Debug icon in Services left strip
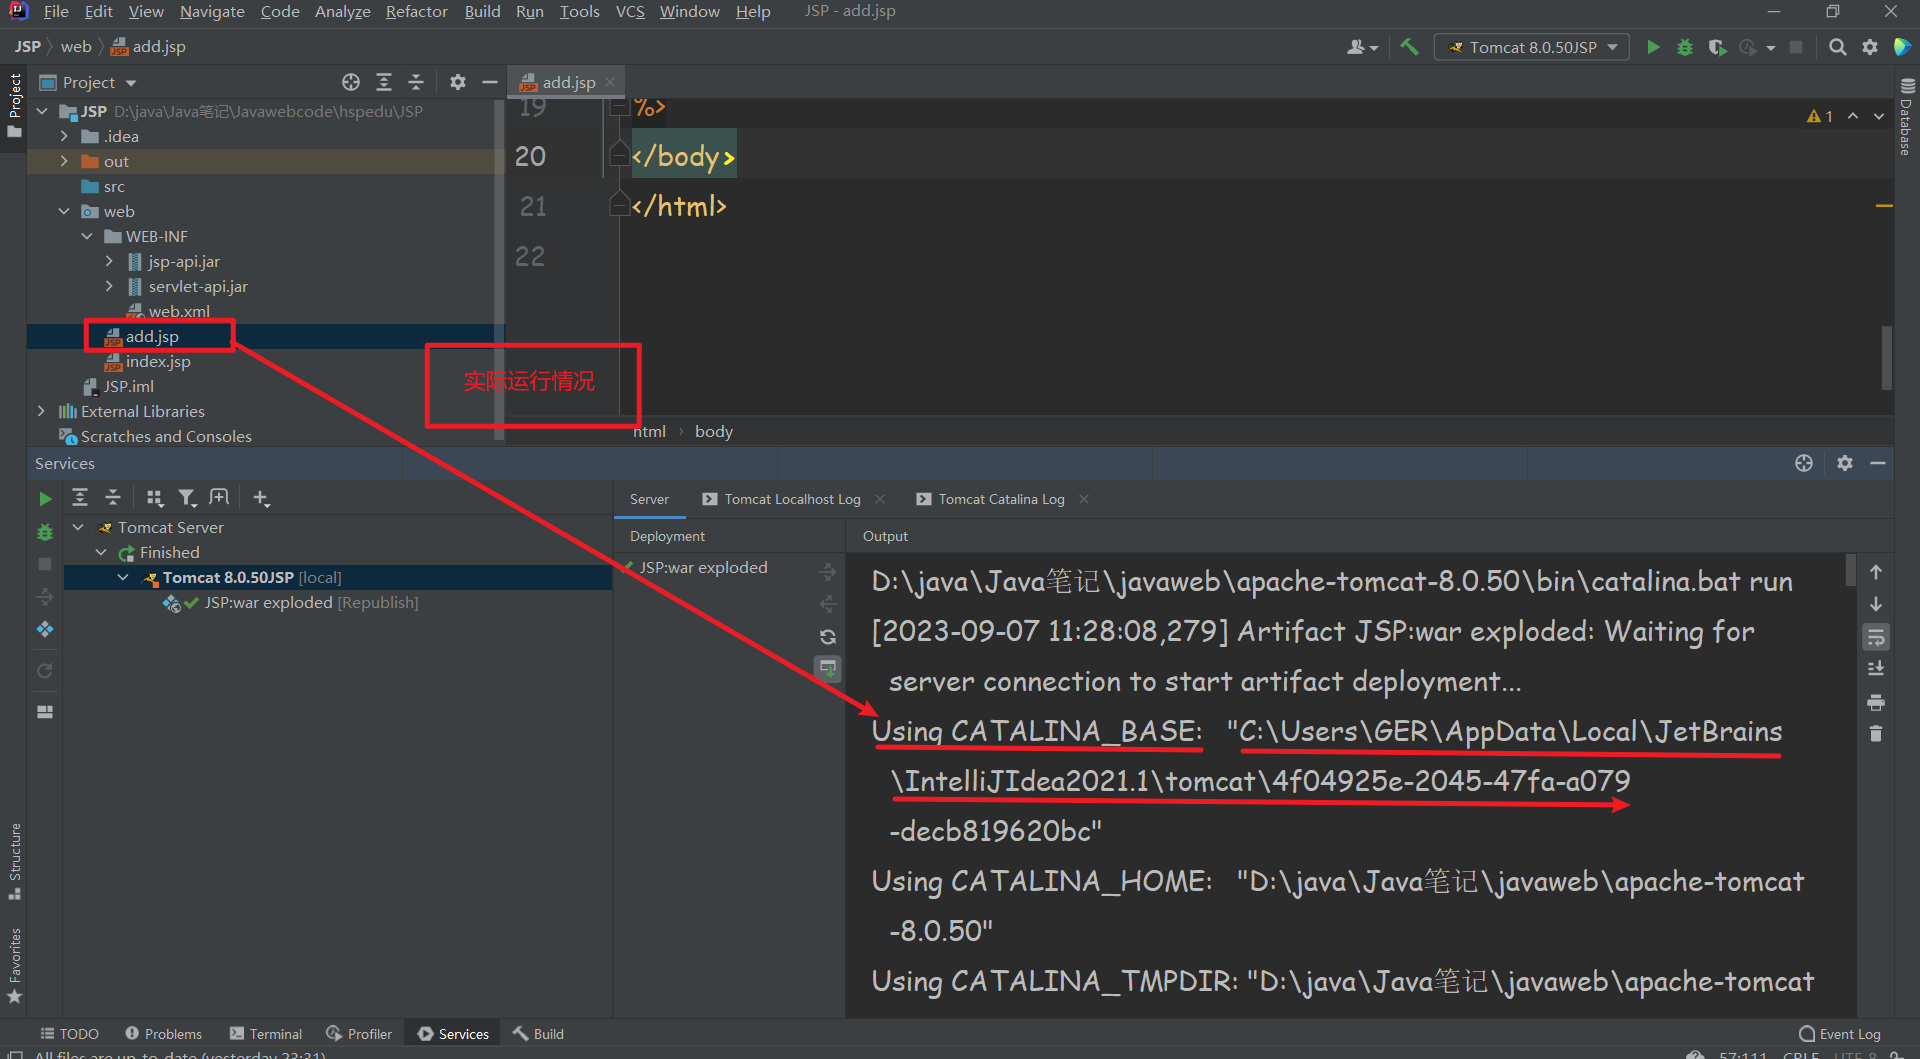 coord(45,532)
